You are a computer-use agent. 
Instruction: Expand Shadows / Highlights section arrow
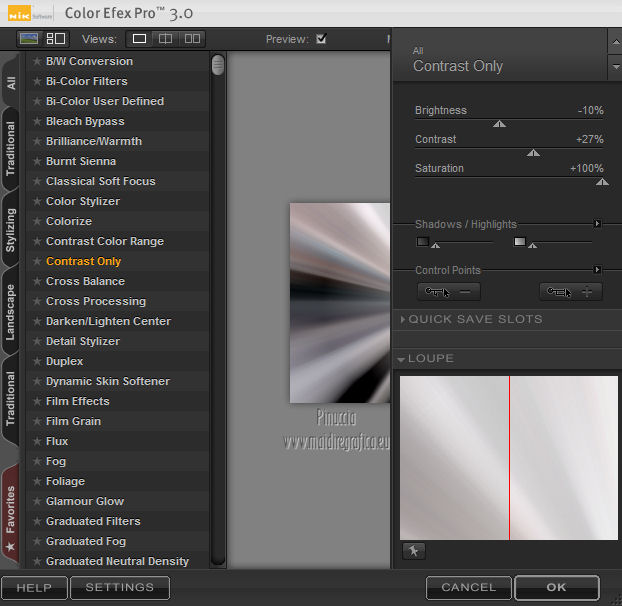point(597,224)
